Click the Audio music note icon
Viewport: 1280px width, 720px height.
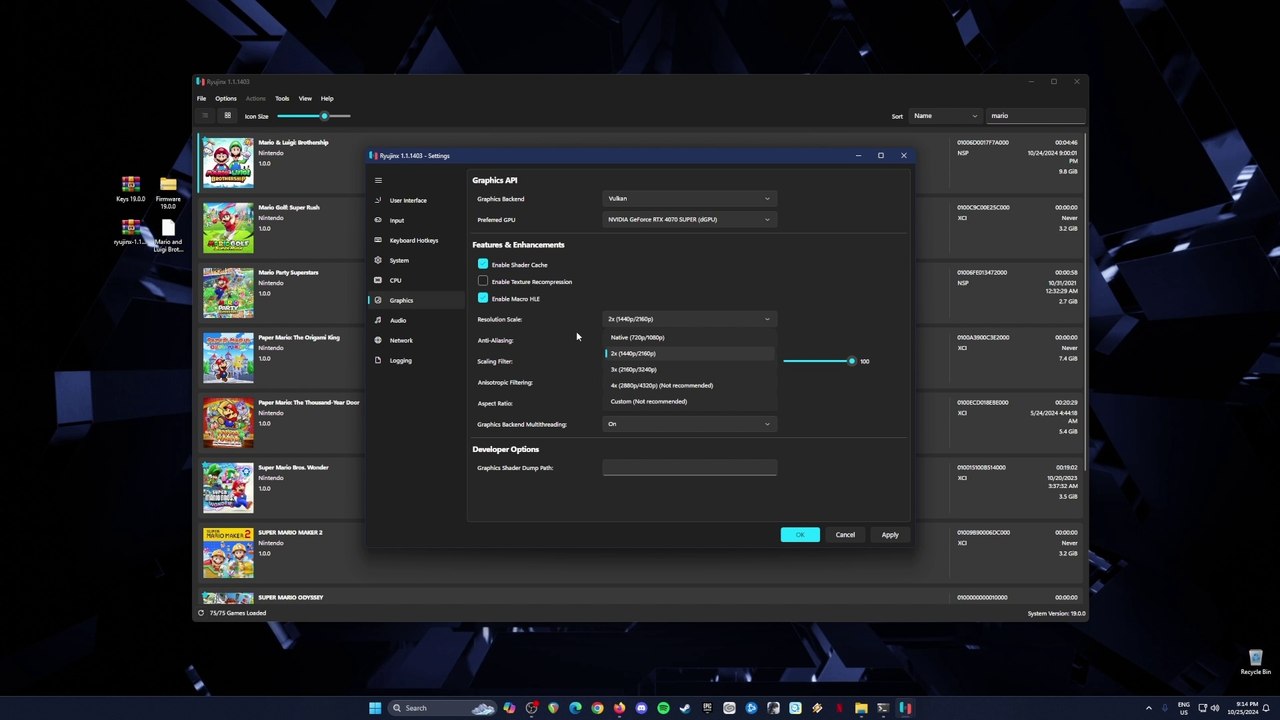coord(378,320)
